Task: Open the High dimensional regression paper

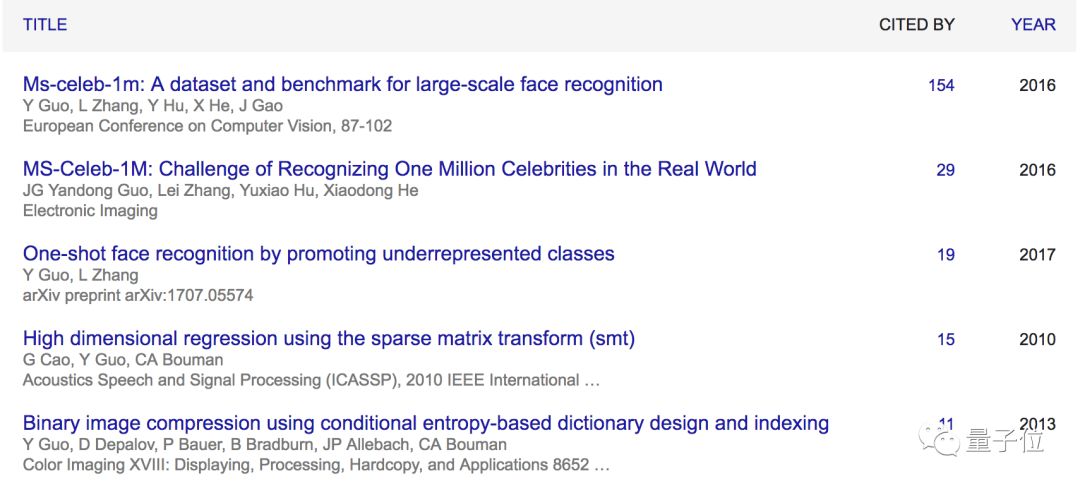Action: coord(328,339)
